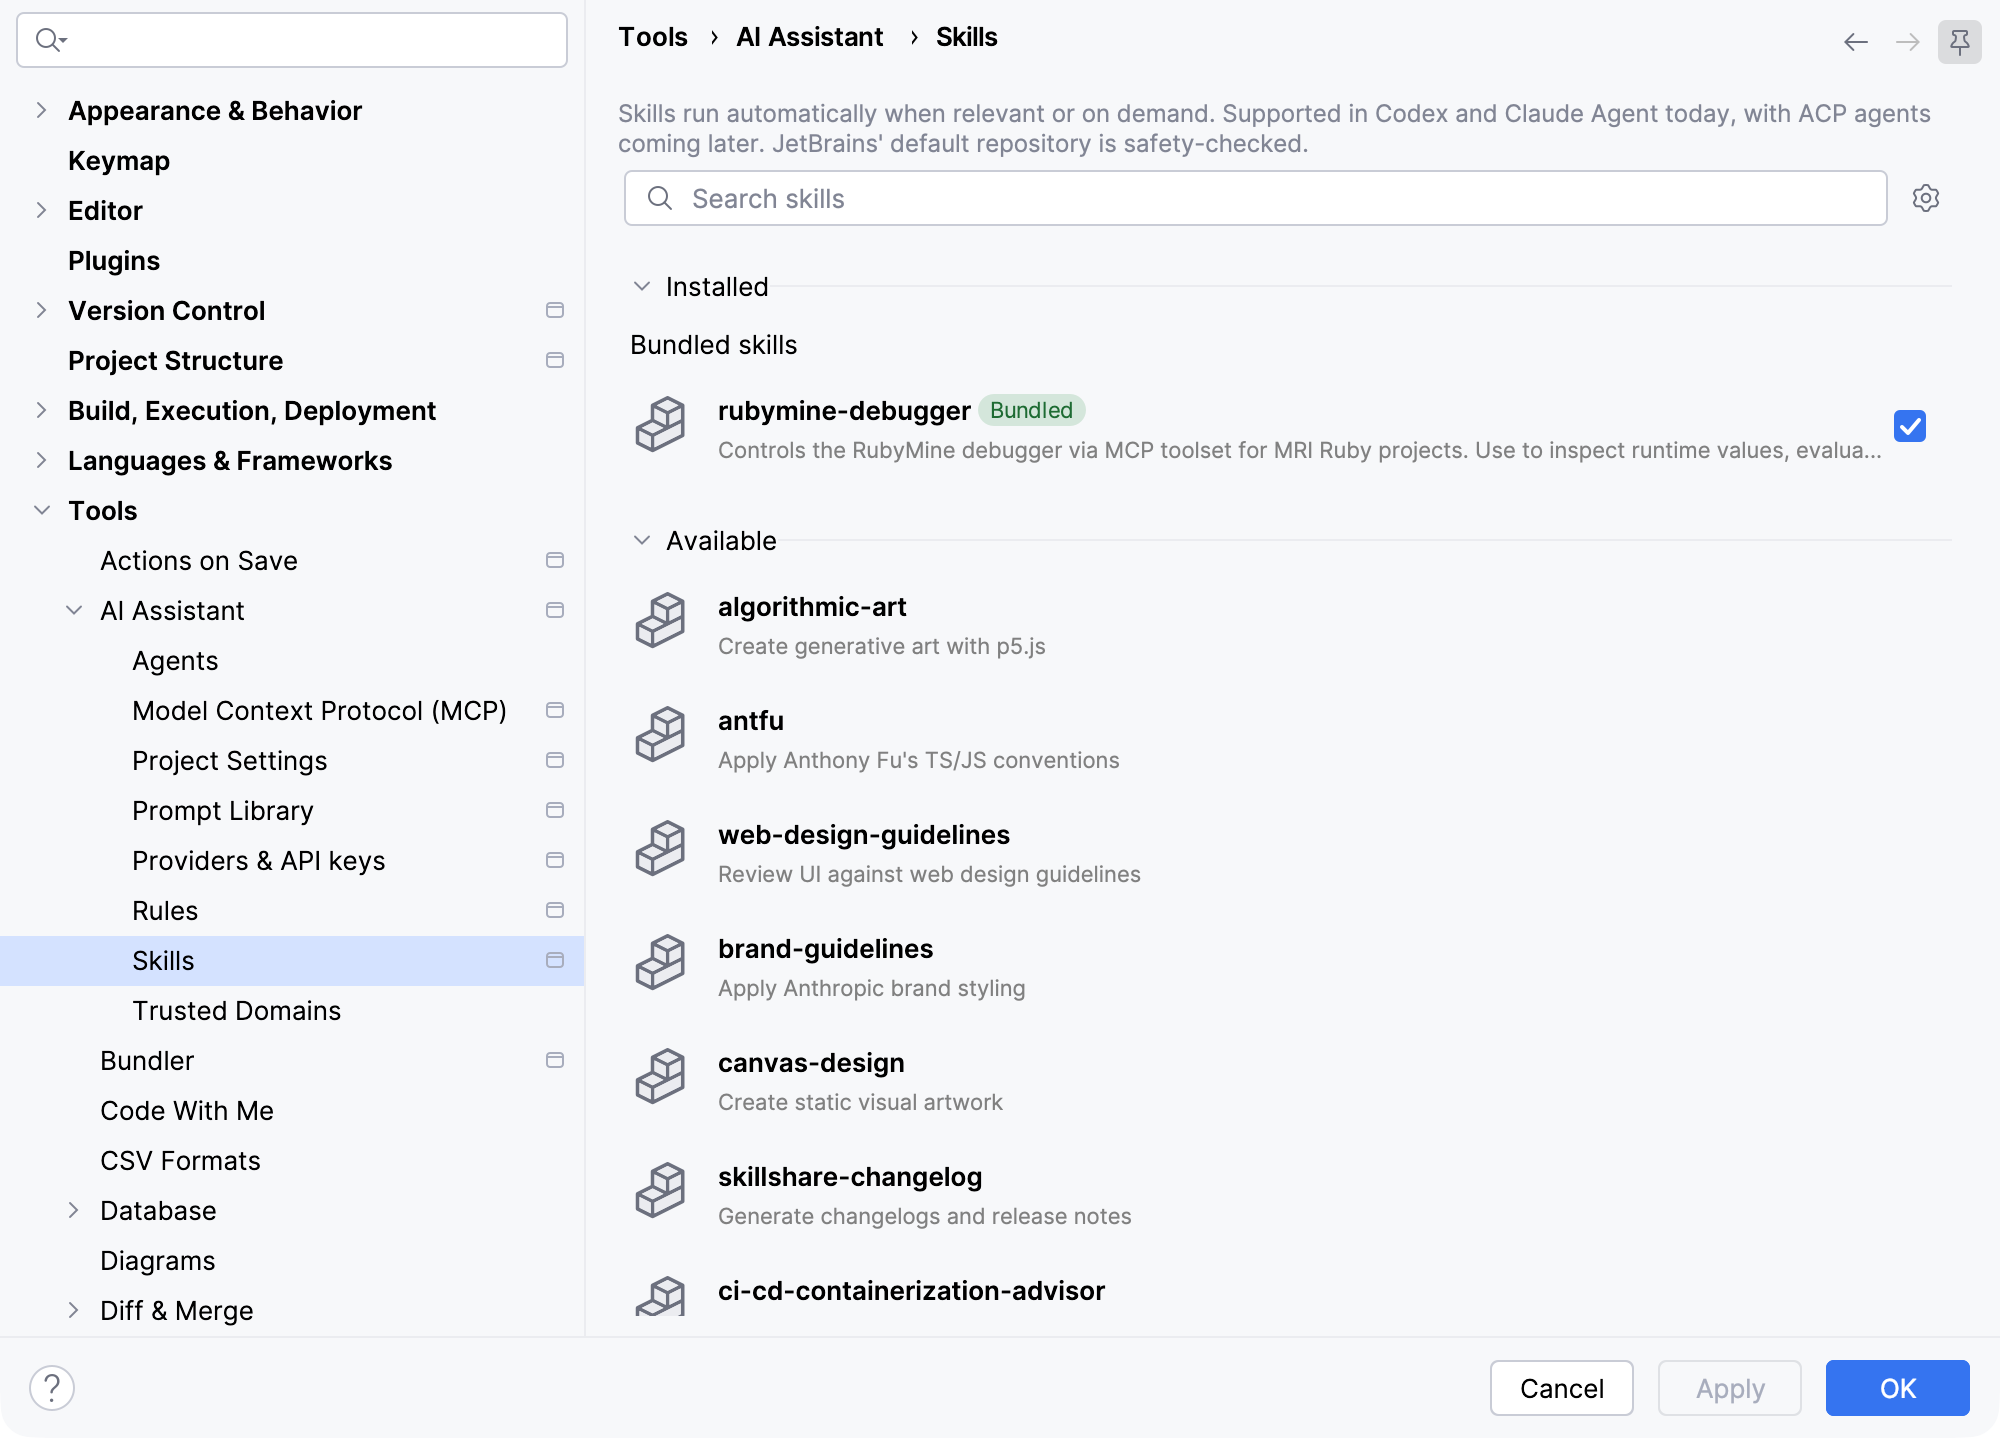The height and width of the screenshot is (1438, 2000).
Task: Expand Languages & Frameworks node
Action: point(41,460)
